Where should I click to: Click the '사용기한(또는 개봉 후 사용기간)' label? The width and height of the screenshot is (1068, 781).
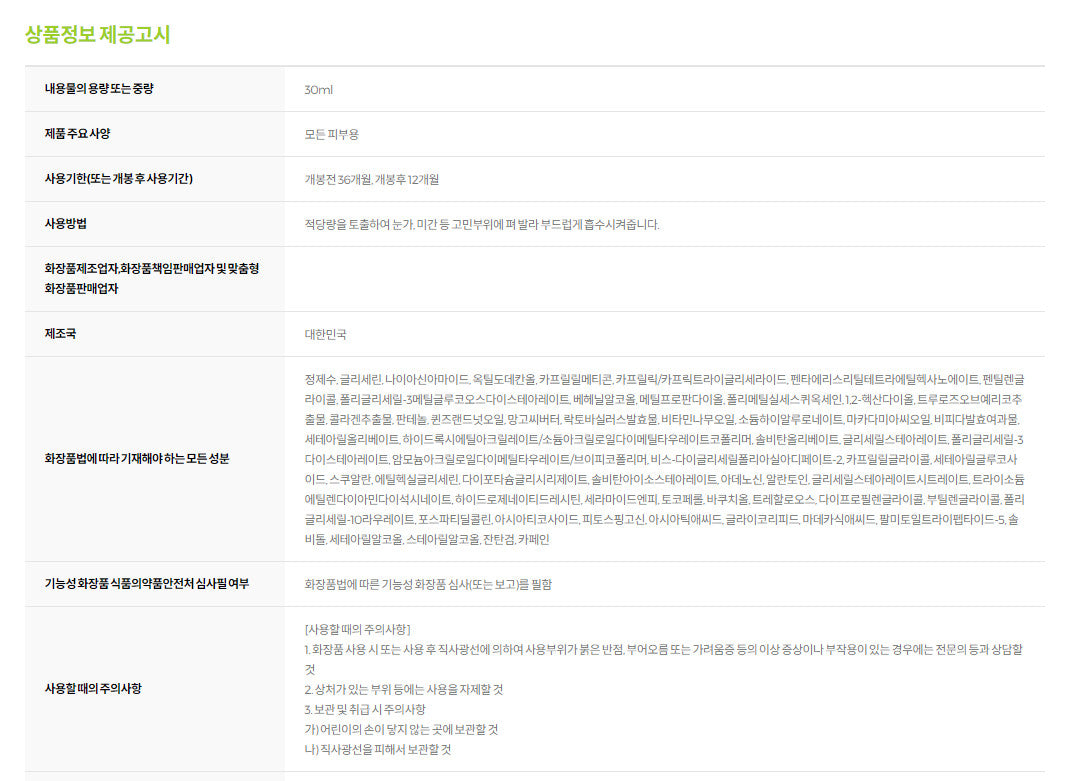[x=118, y=179]
